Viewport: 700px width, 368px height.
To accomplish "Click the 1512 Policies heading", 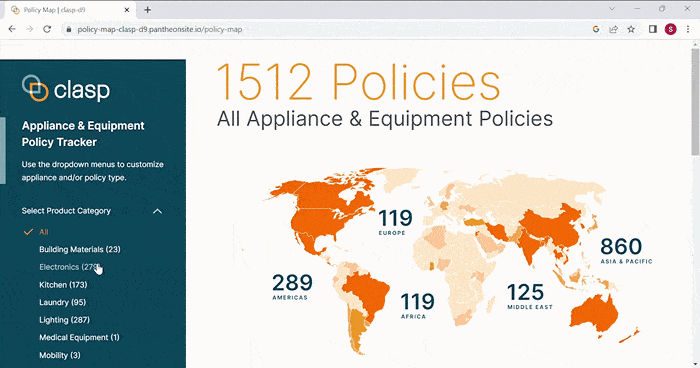I will click(x=358, y=82).
